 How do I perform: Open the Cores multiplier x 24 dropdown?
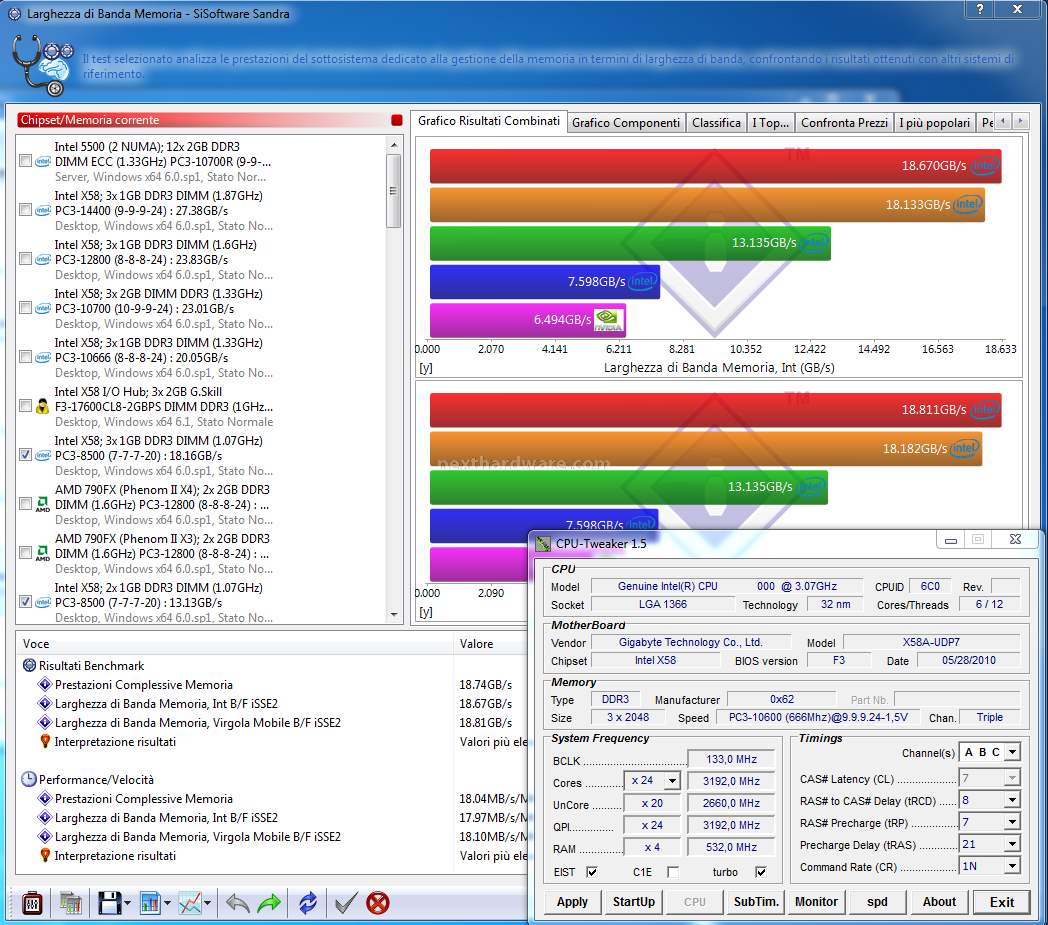[672, 781]
